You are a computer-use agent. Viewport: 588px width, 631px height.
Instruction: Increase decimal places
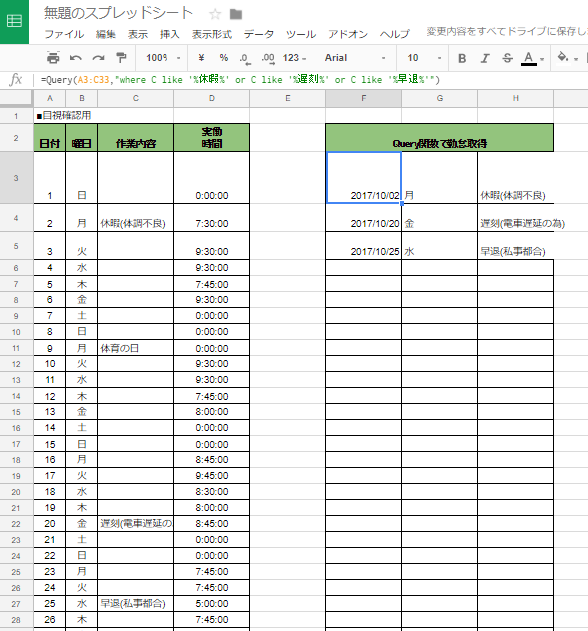(268, 59)
